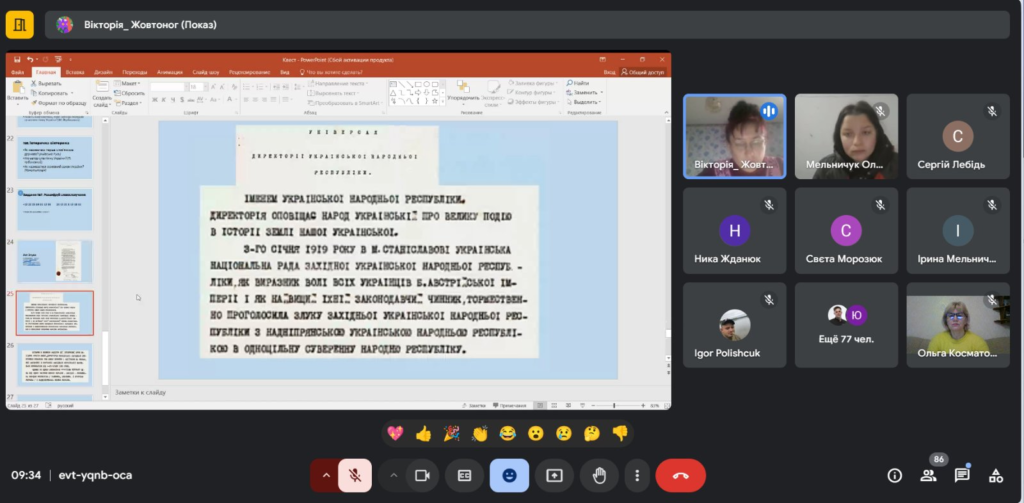Send the pink heart reaction

[x=395, y=434]
